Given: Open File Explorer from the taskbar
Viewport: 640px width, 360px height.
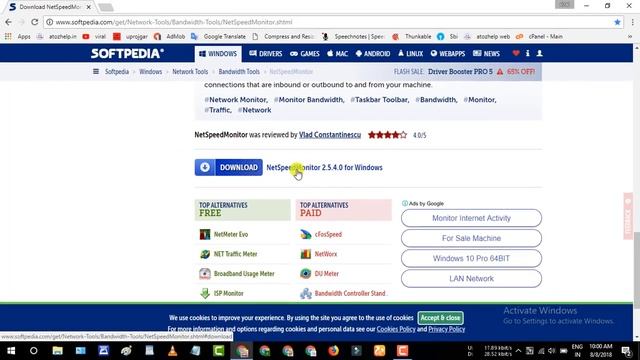Looking at the screenshot, I should coord(57,351).
